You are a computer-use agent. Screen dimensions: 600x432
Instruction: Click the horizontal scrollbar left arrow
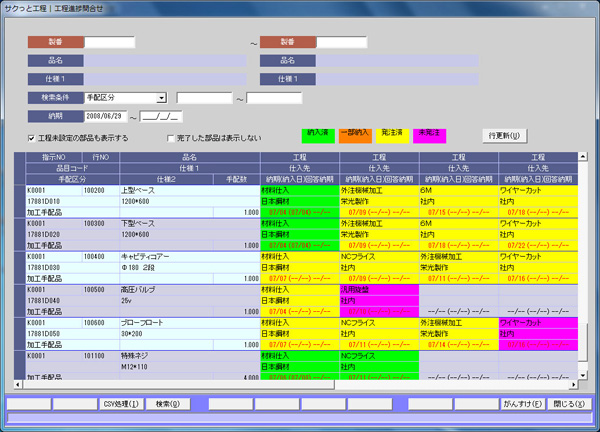[18, 384]
